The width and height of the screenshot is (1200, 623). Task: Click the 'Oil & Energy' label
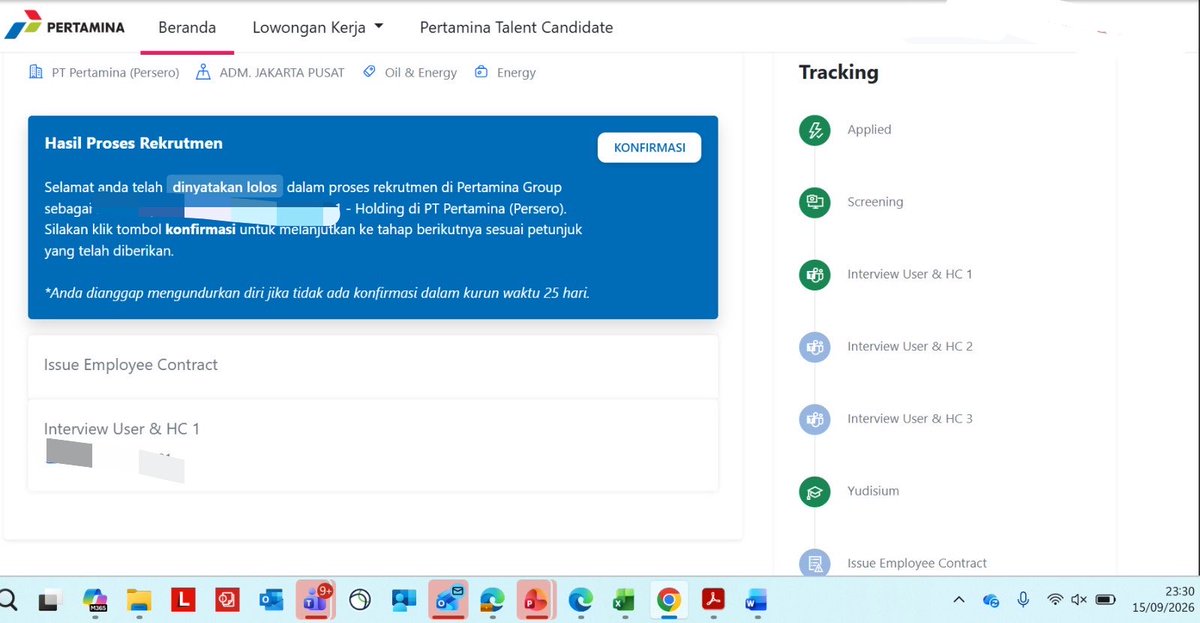(x=421, y=73)
